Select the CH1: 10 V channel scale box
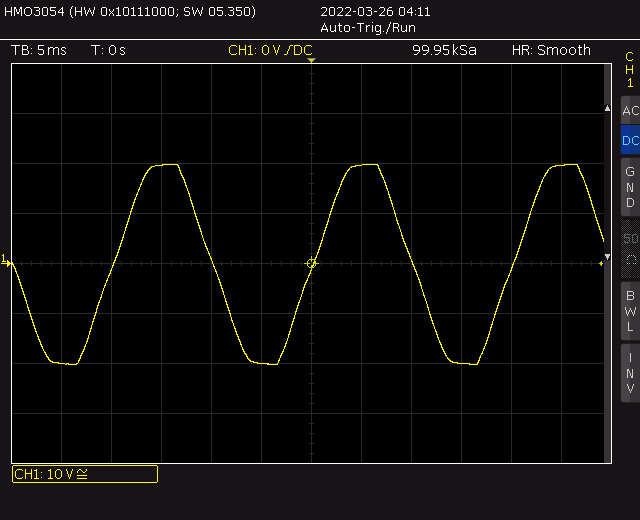The height and width of the screenshot is (520, 640). (x=84, y=474)
